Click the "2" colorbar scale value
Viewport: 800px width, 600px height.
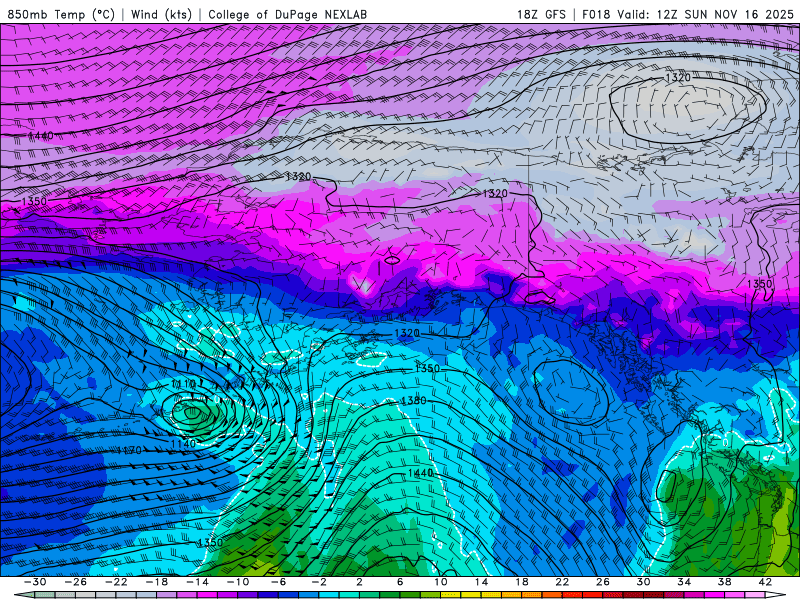click(x=360, y=582)
